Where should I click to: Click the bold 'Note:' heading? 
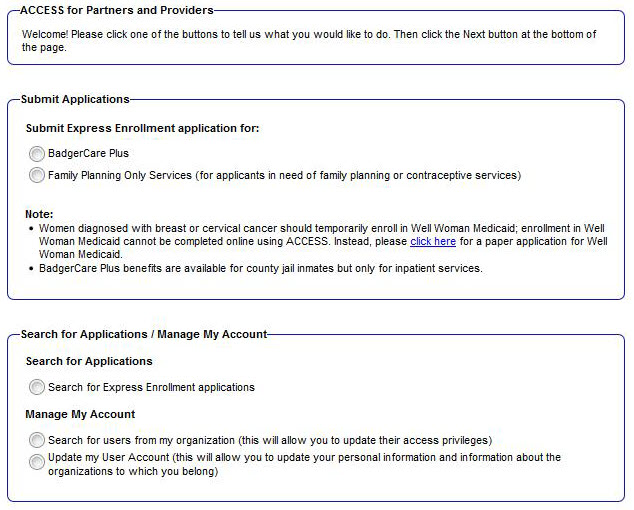click(39, 214)
